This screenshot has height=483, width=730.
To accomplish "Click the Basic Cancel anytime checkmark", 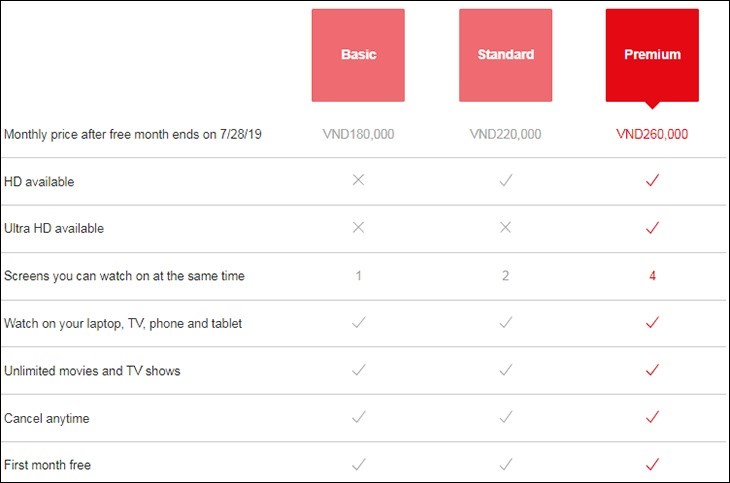I will [358, 418].
